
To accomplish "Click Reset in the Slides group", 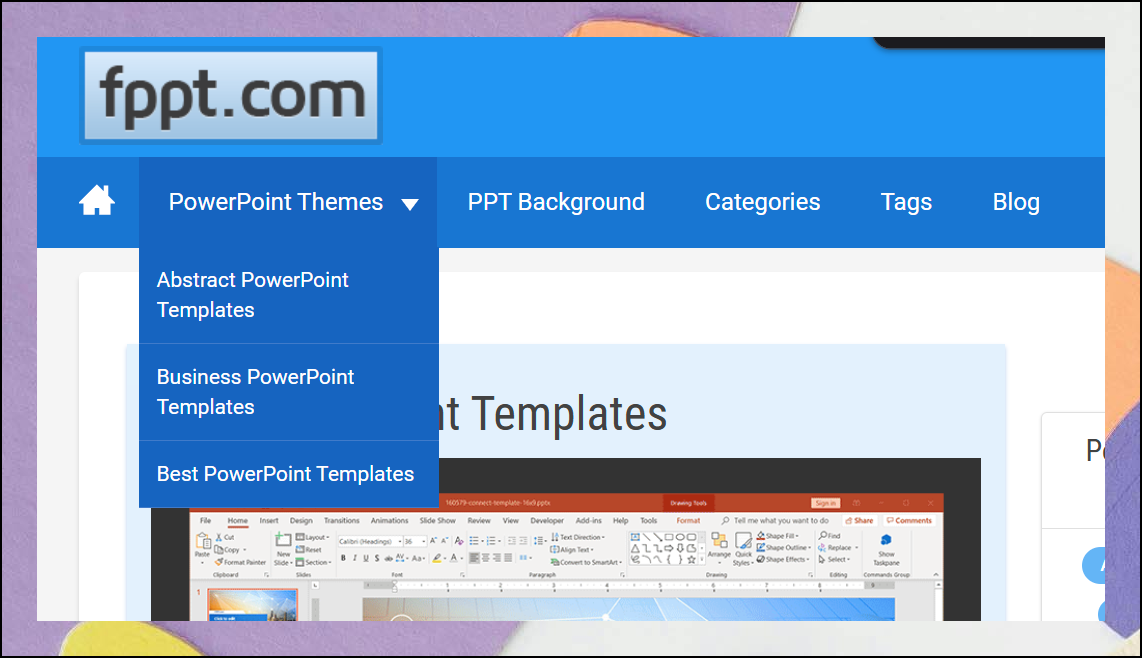I will tap(309, 549).
